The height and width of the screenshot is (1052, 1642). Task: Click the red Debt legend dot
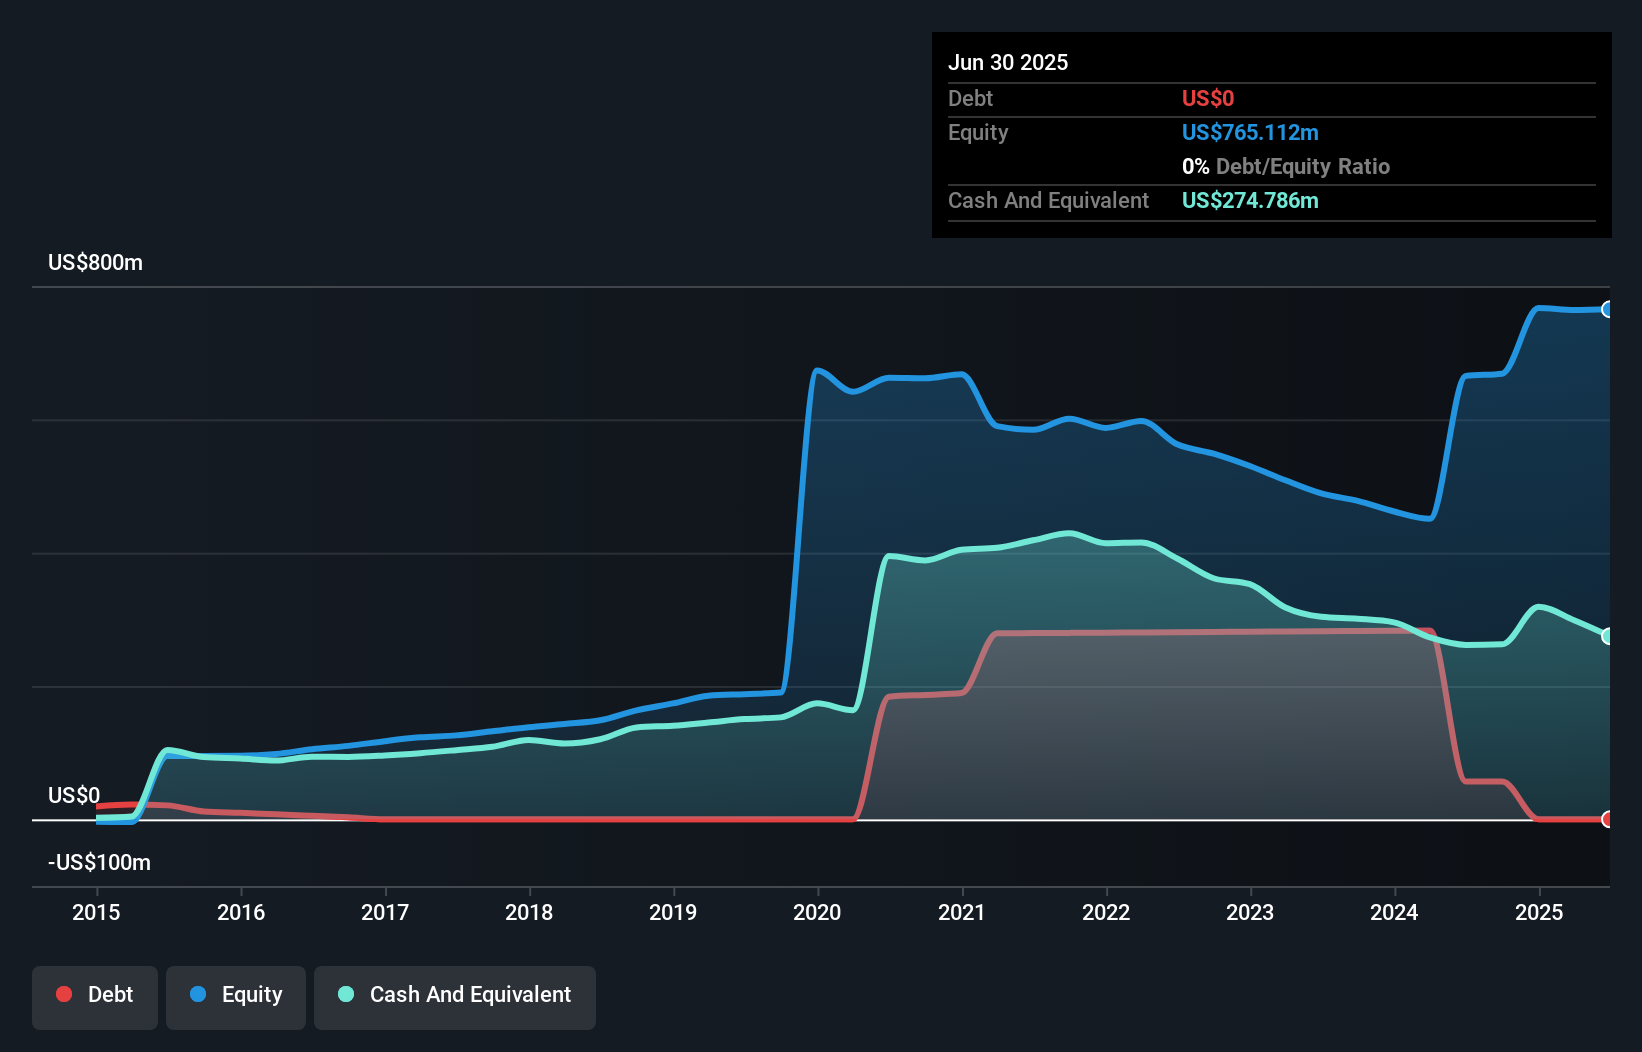64,994
